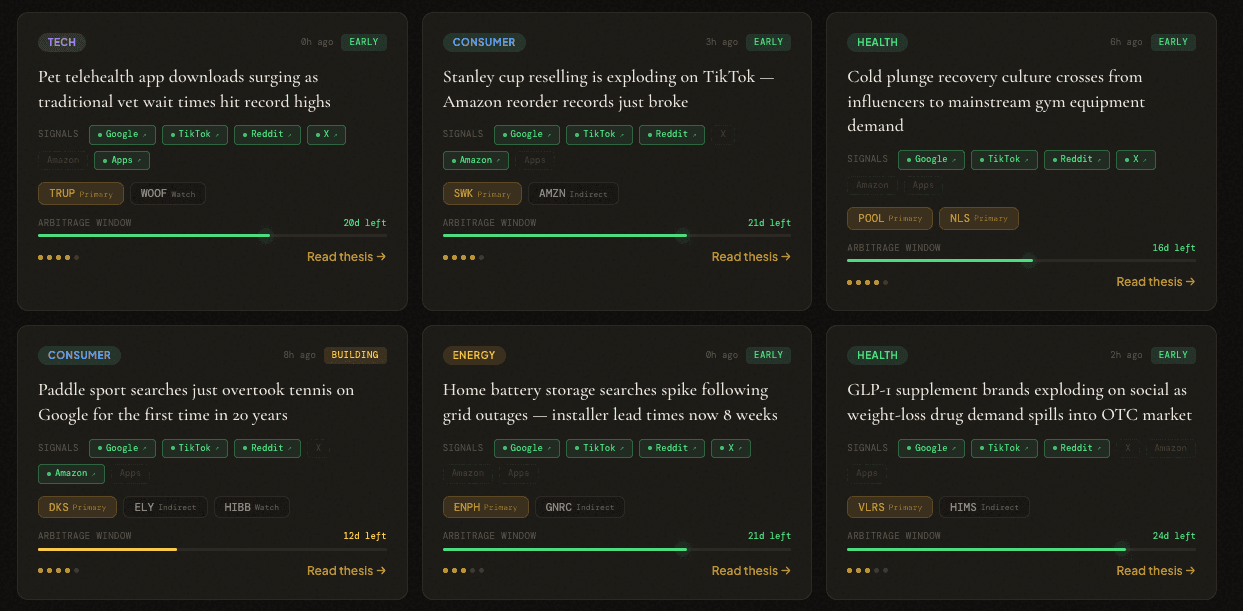Open Google signal on GLP-1 supplement card

[x=931, y=448]
